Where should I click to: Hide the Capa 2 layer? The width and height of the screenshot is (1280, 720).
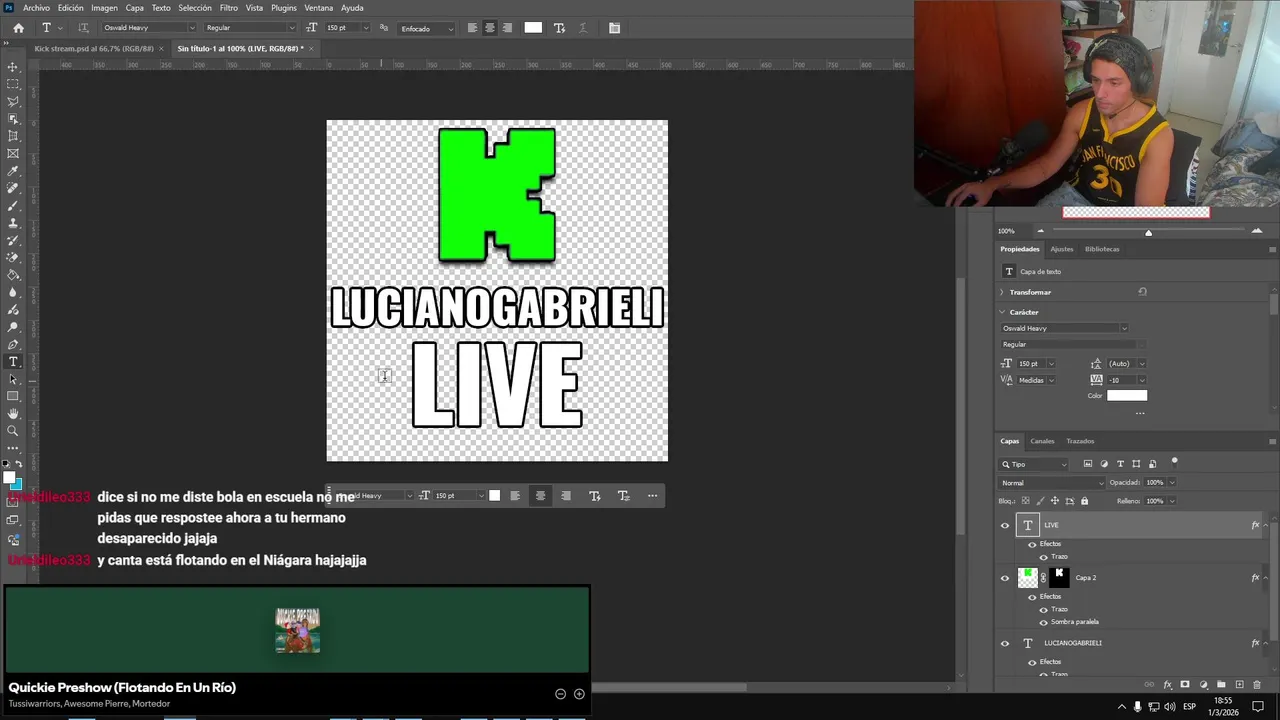(1005, 577)
